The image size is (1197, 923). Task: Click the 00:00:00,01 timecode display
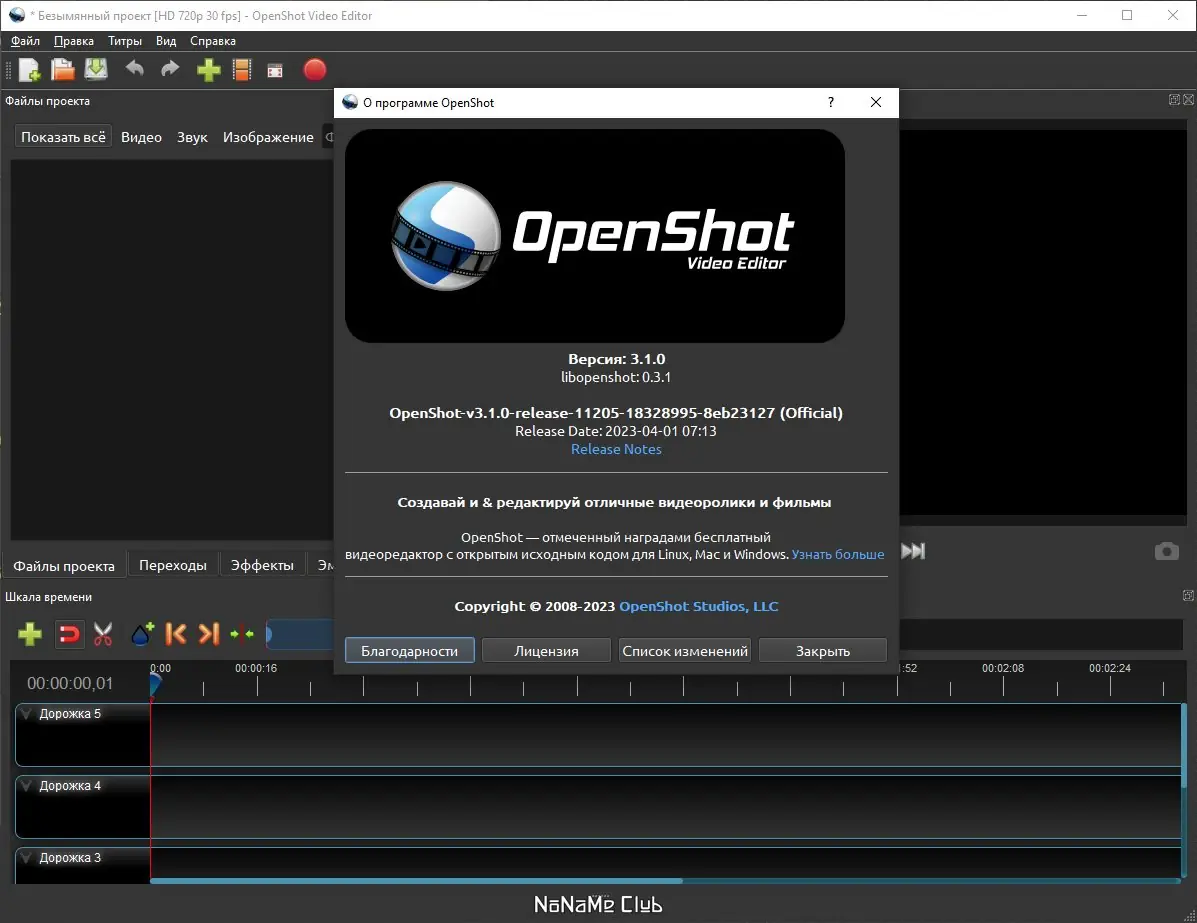tap(70, 683)
